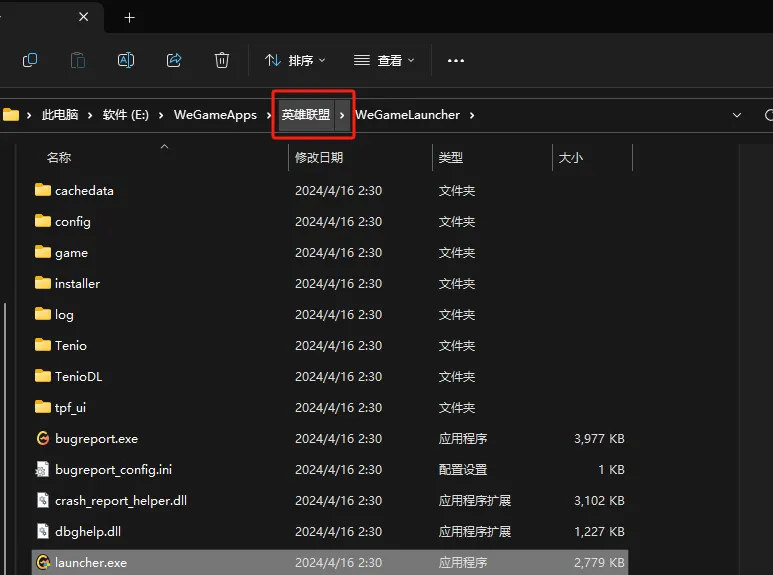773x575 pixels.
Task: Expand chevron after 软件 (E:) breadcrumb
Action: point(161,115)
